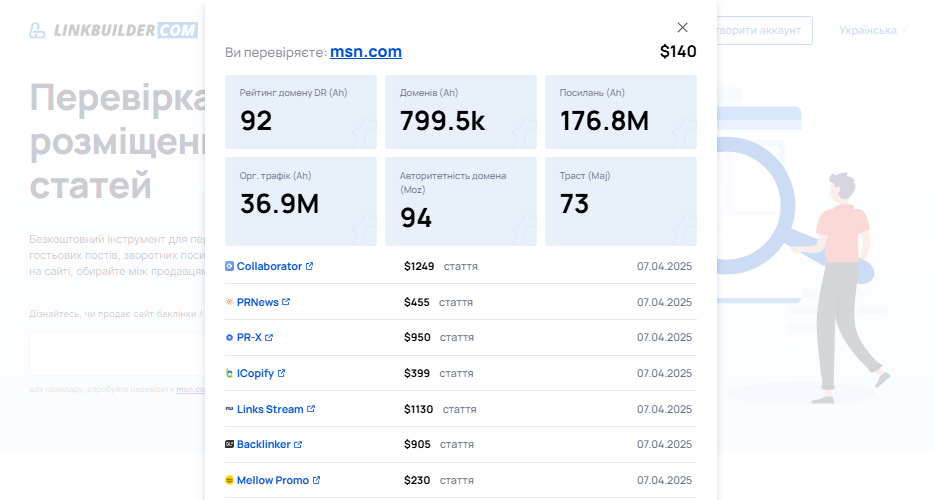Close the msn.com check popup
Image resolution: width=934 pixels, height=500 pixels.
[683, 27]
